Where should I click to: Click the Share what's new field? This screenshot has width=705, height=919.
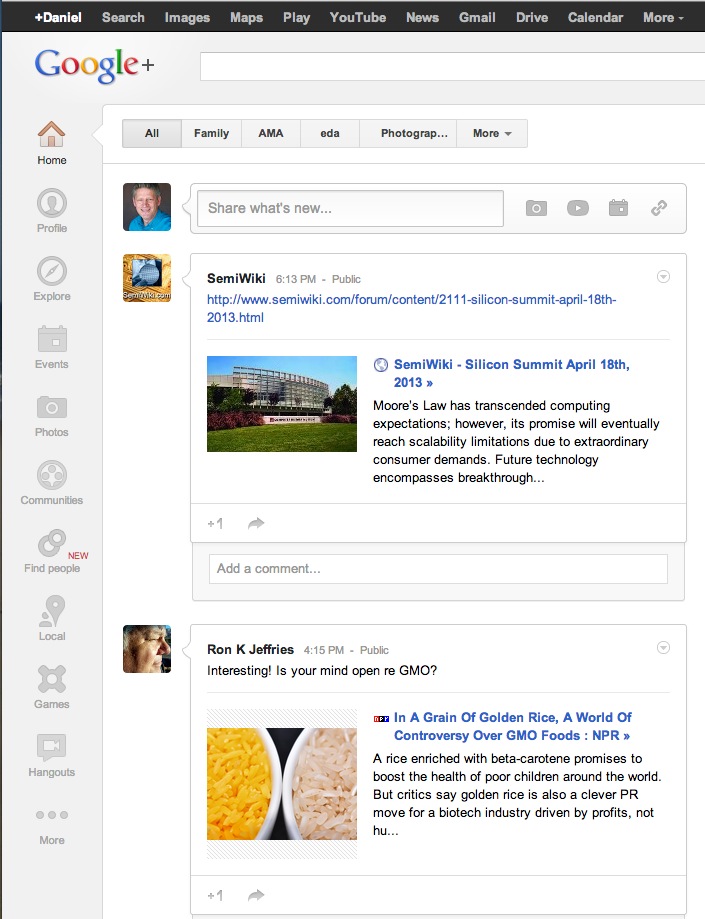(347, 208)
